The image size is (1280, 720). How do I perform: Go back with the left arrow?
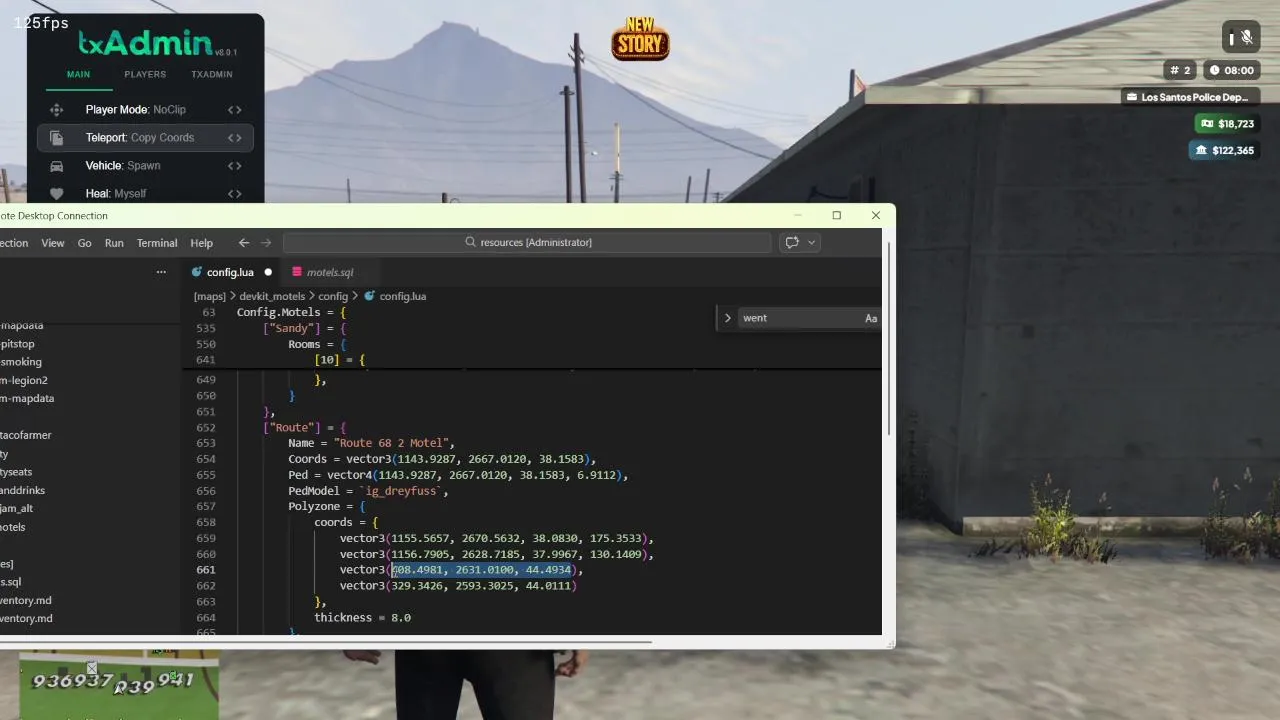pos(244,242)
